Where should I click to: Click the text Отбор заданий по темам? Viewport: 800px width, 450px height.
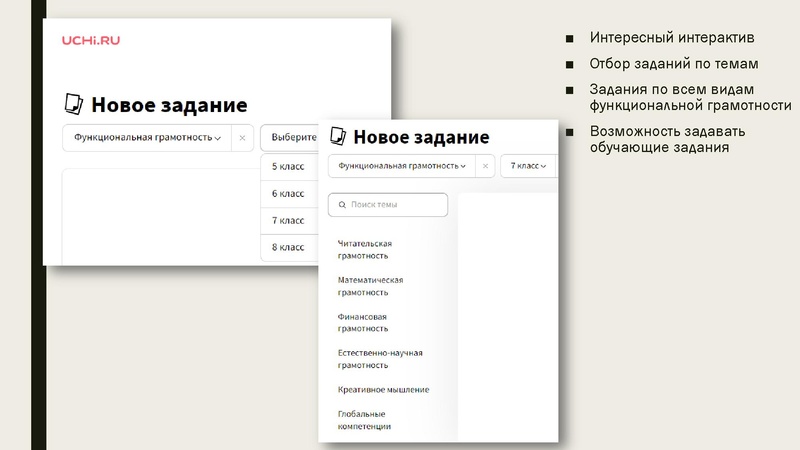673,64
